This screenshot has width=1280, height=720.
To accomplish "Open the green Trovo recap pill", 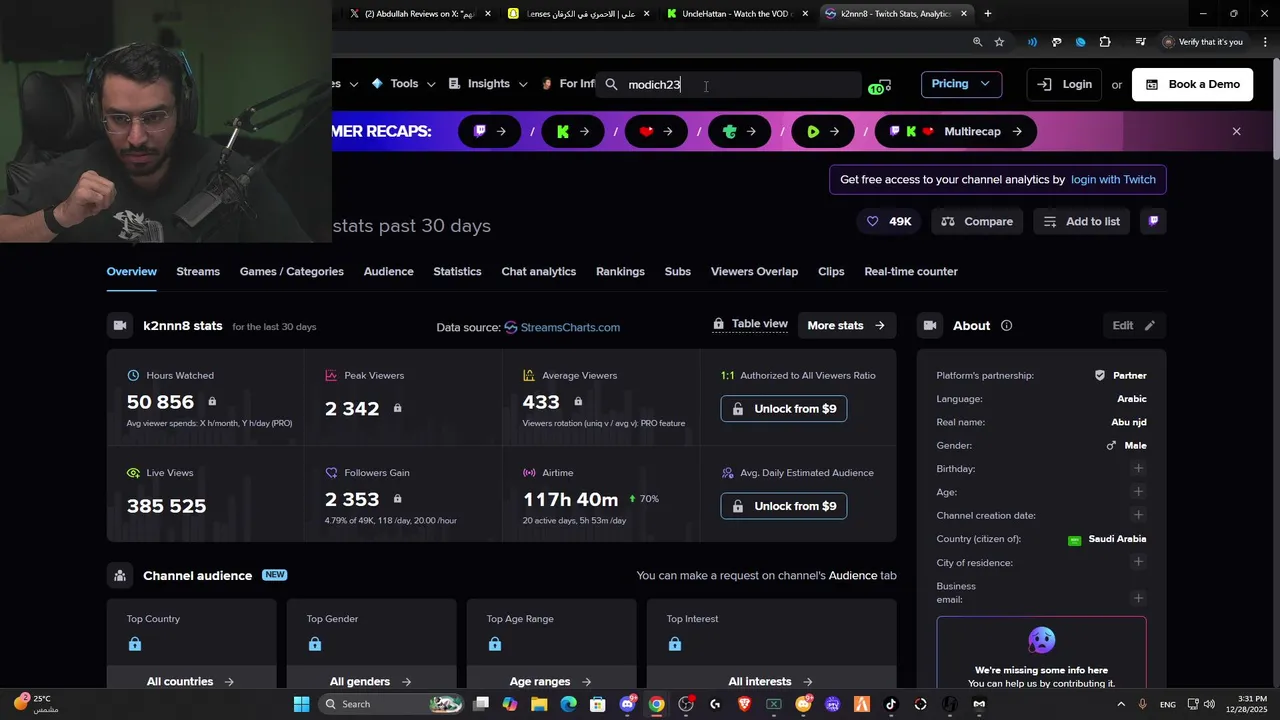I will pos(740,131).
